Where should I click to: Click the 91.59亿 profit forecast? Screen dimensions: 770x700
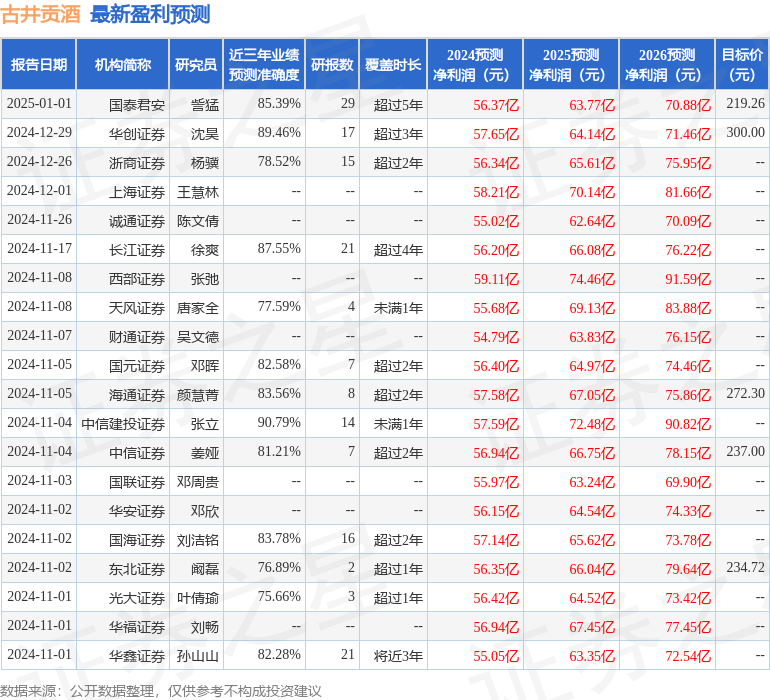pos(688,279)
